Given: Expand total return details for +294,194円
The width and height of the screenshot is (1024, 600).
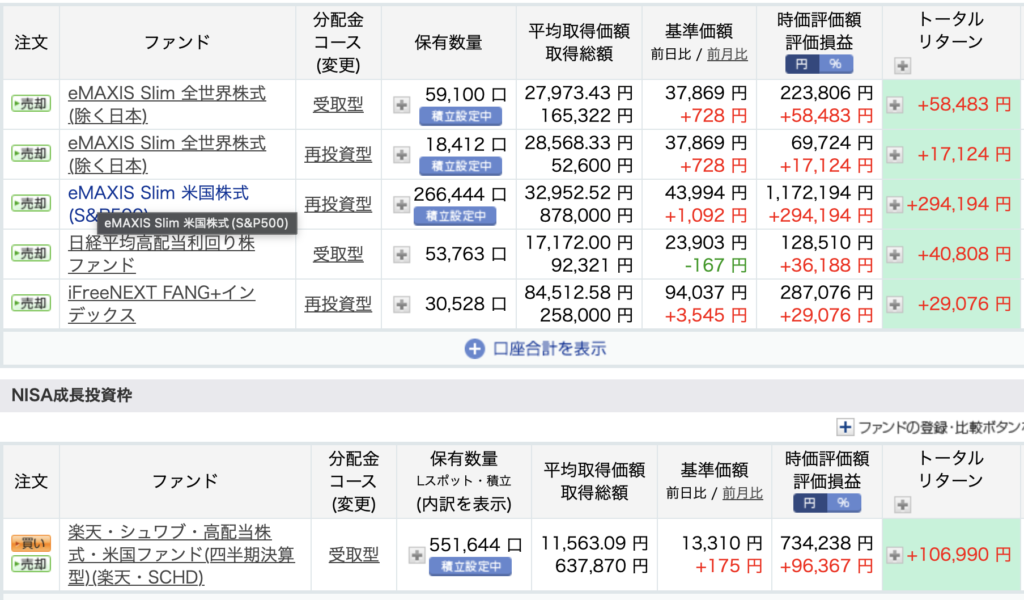Looking at the screenshot, I should pyautogui.click(x=894, y=204).
